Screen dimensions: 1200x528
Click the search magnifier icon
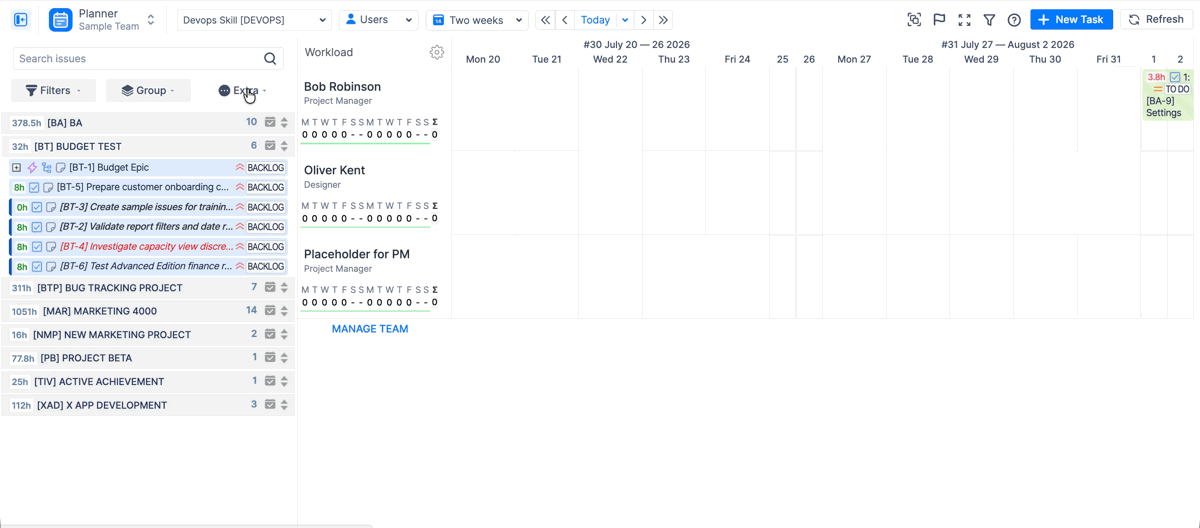tap(270, 59)
